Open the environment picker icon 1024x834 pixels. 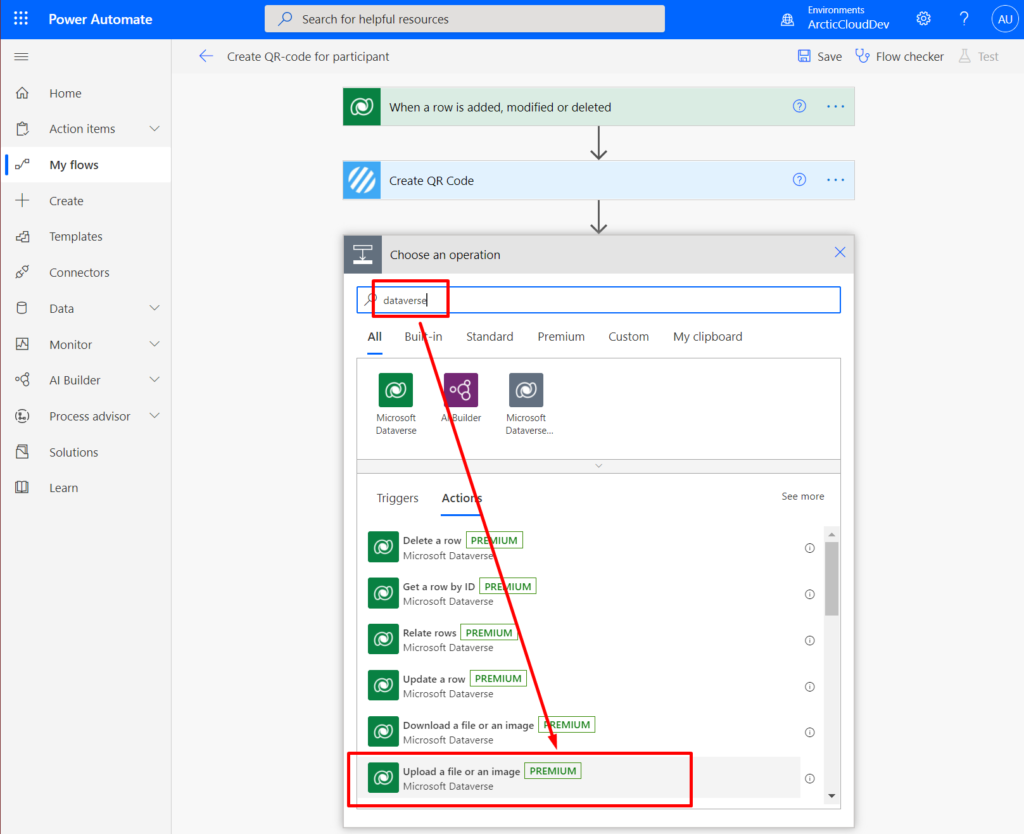coord(788,20)
